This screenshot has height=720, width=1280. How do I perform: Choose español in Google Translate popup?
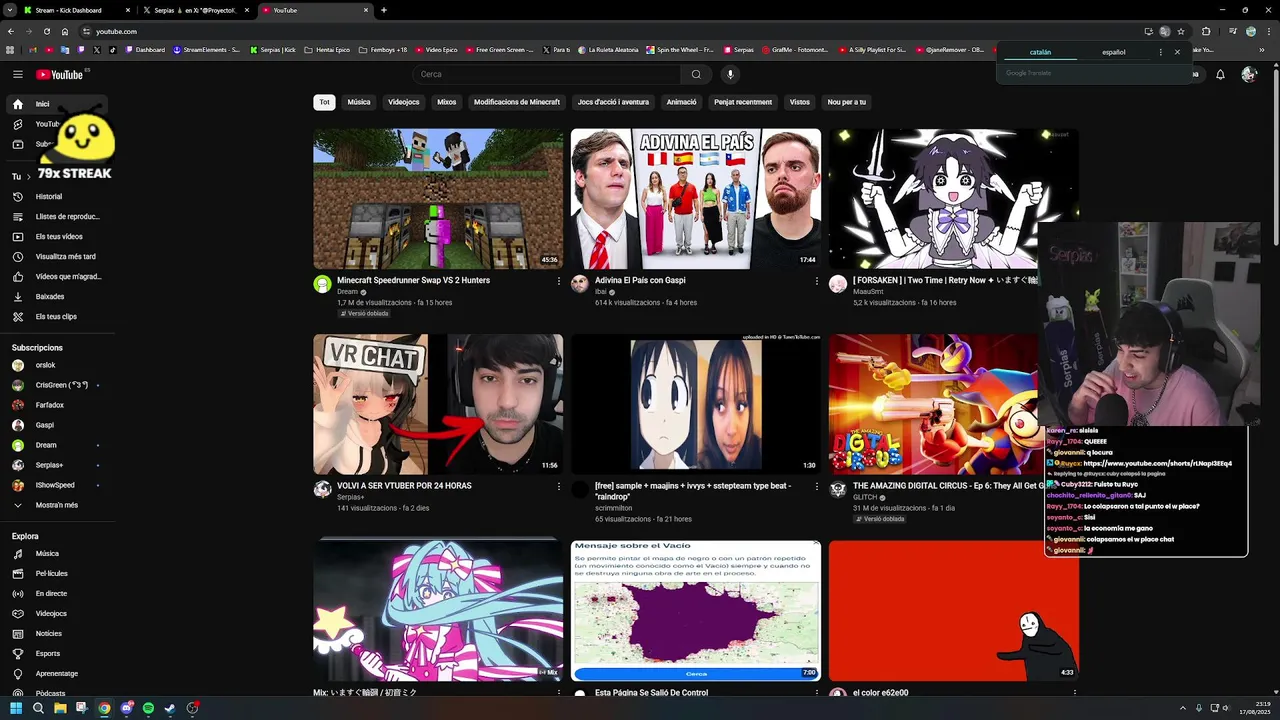[x=1113, y=52]
